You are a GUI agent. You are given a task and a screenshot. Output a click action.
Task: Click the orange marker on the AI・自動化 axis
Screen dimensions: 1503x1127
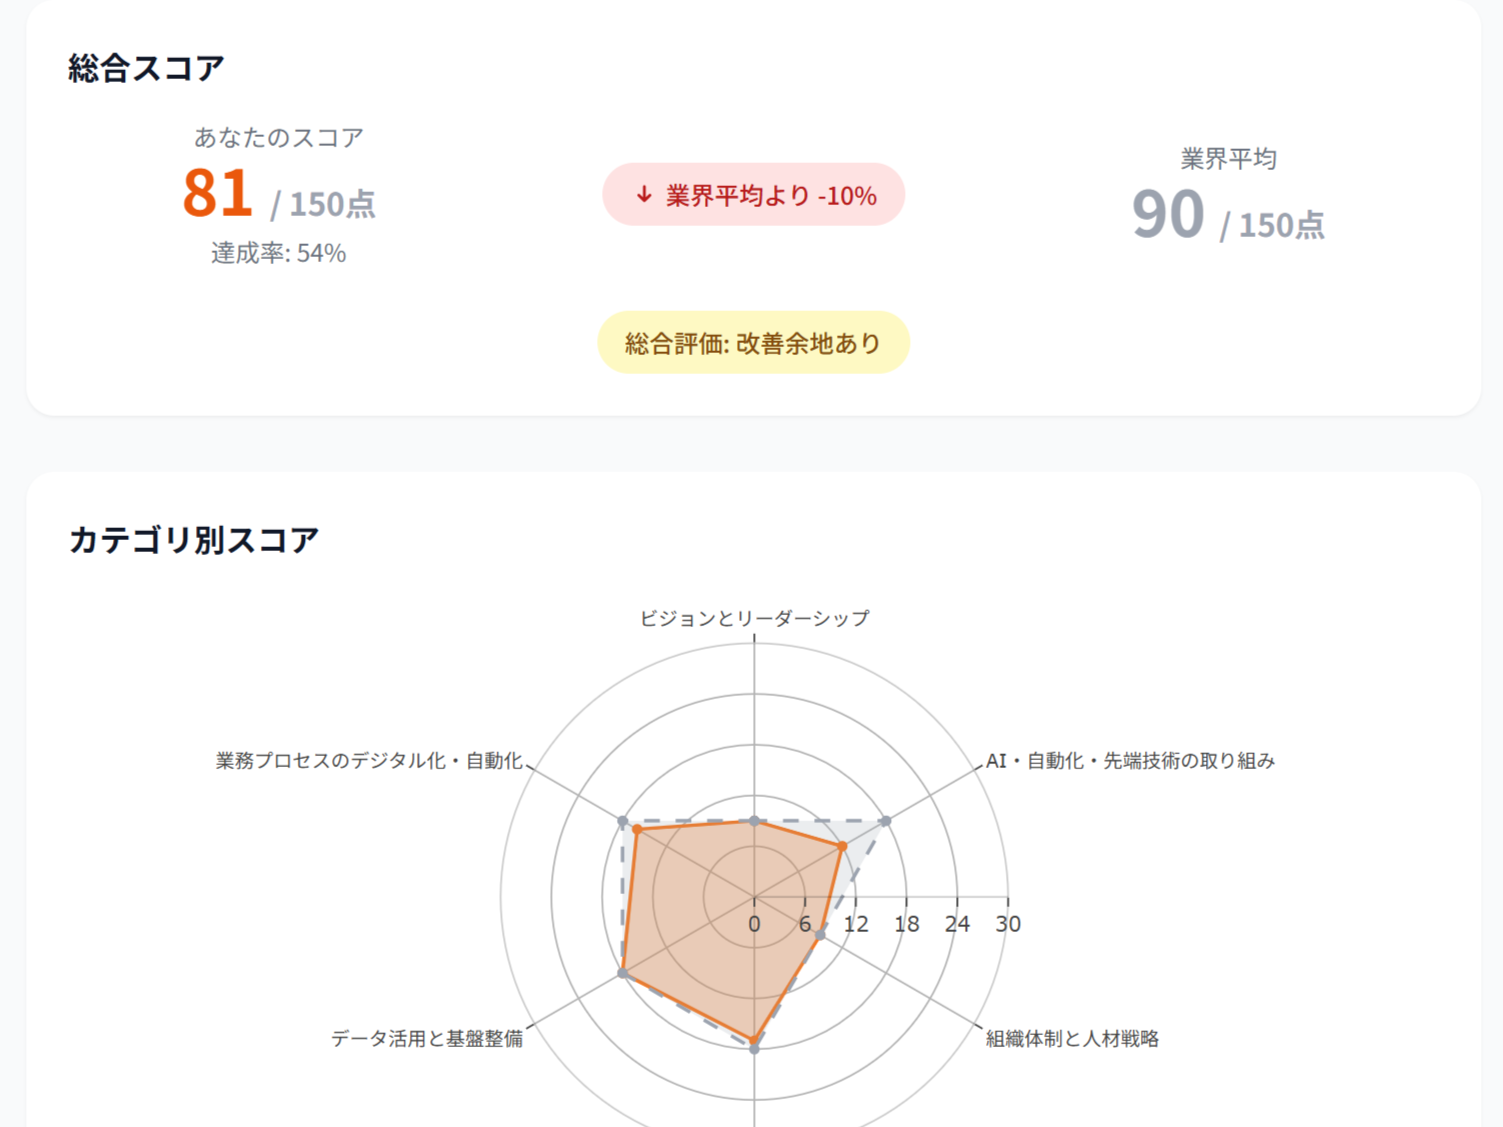point(843,844)
